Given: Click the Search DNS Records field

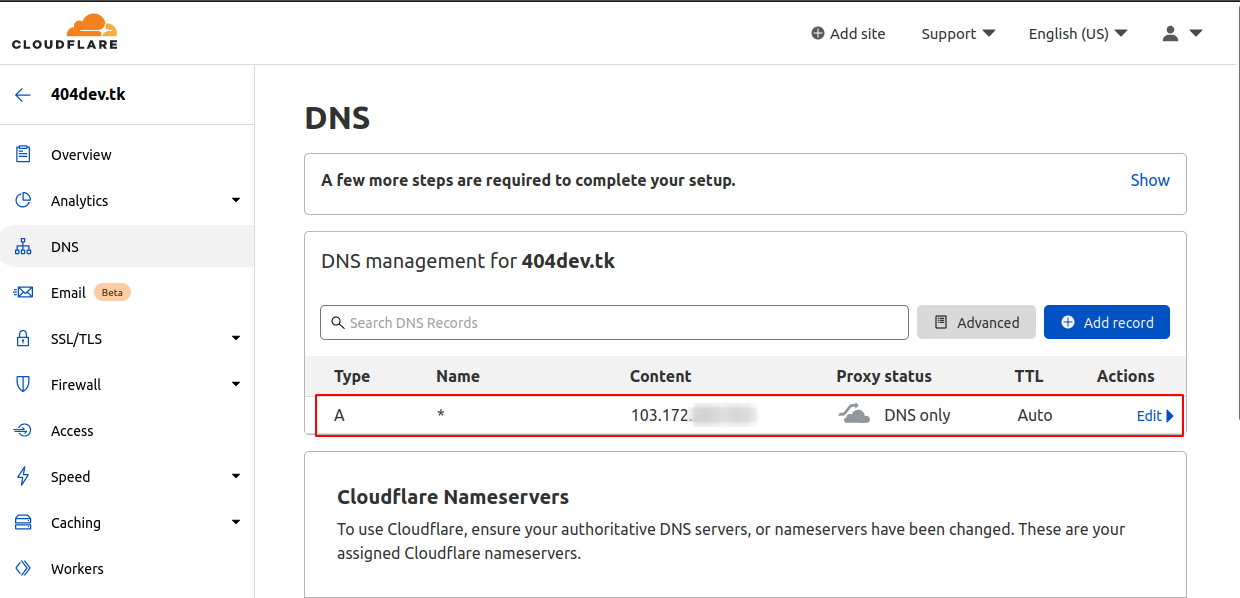Looking at the screenshot, I should [x=614, y=322].
